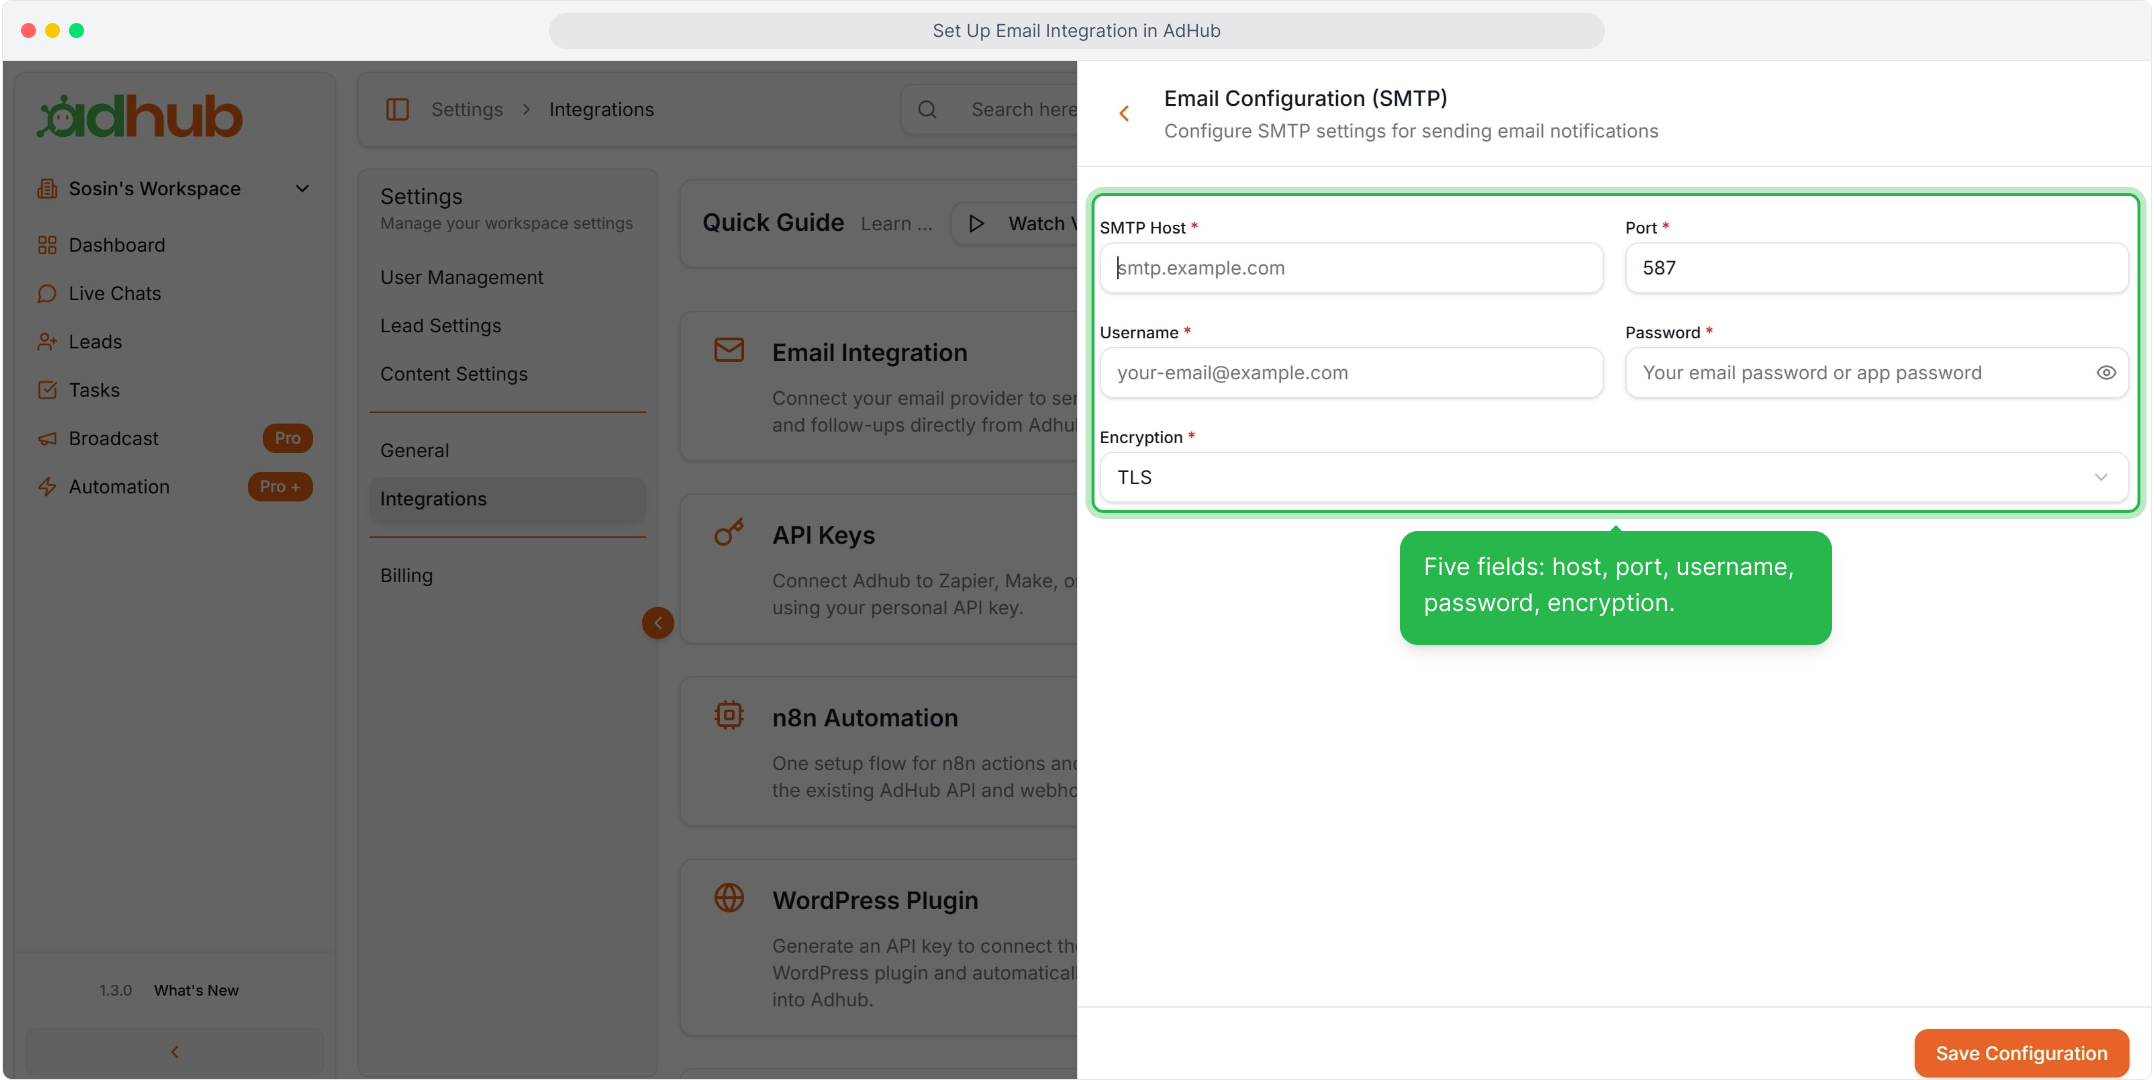Focus the Username email input

[x=1351, y=373]
